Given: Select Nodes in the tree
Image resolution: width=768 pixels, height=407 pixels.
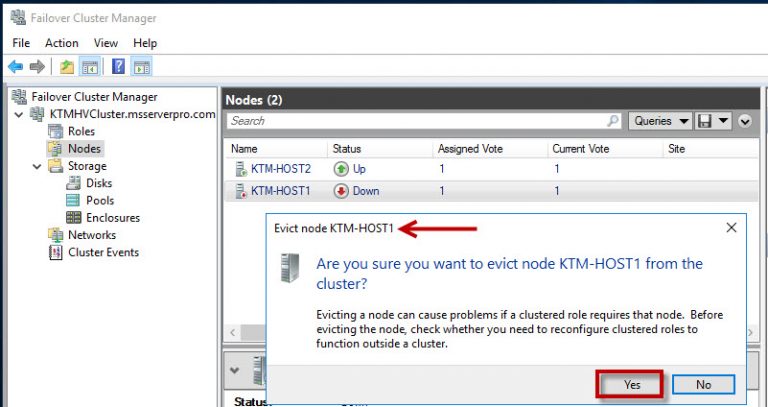Looking at the screenshot, I should coord(84,148).
